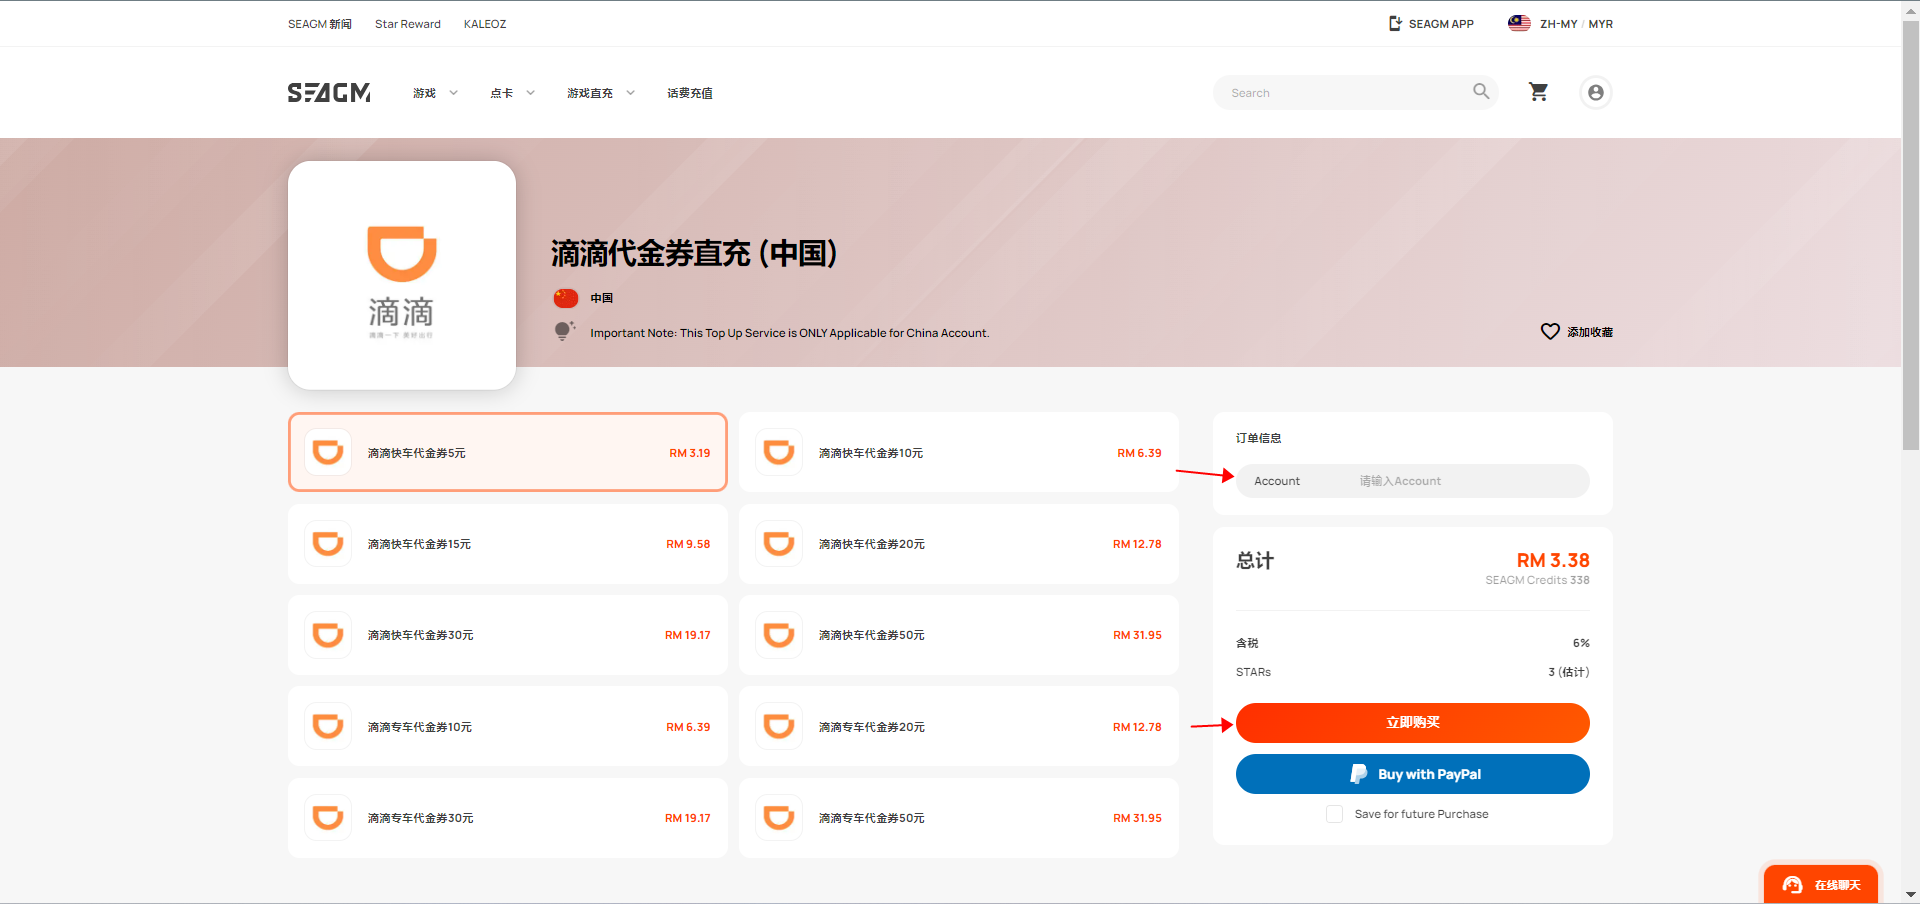The width and height of the screenshot is (1920, 904).
Task: Expand the 游戏直充 menu chevron
Action: point(630,93)
